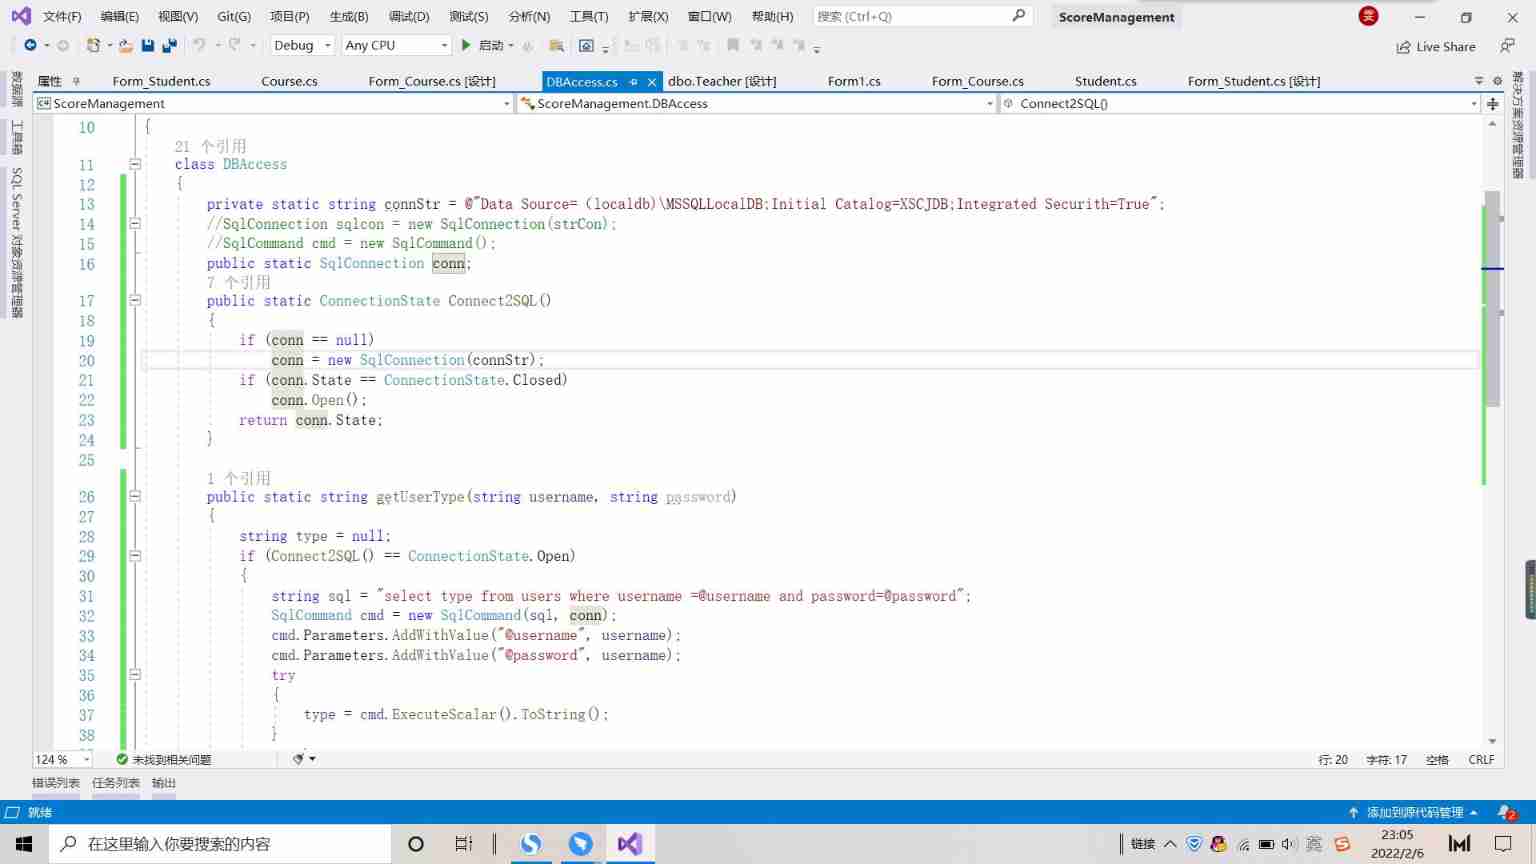Screen dimensions: 1536x864
Task: Open the Live Share session button
Action: pos(1436,46)
